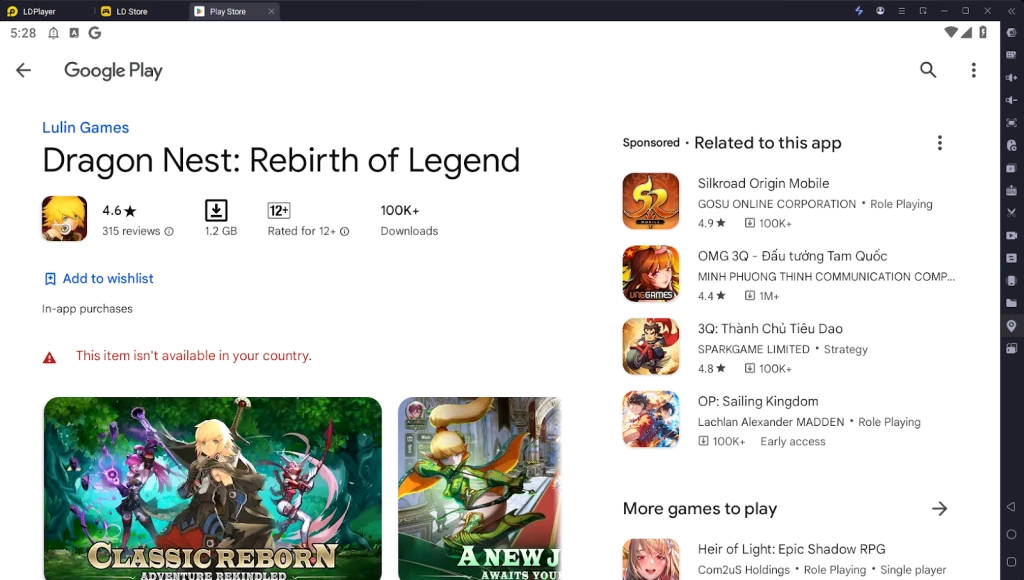
Task: Close the Play Store tab
Action: coord(271,11)
